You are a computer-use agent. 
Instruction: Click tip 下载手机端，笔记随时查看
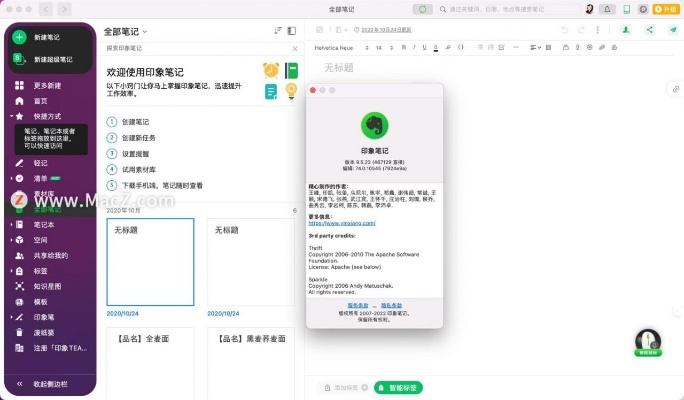[x=162, y=185]
